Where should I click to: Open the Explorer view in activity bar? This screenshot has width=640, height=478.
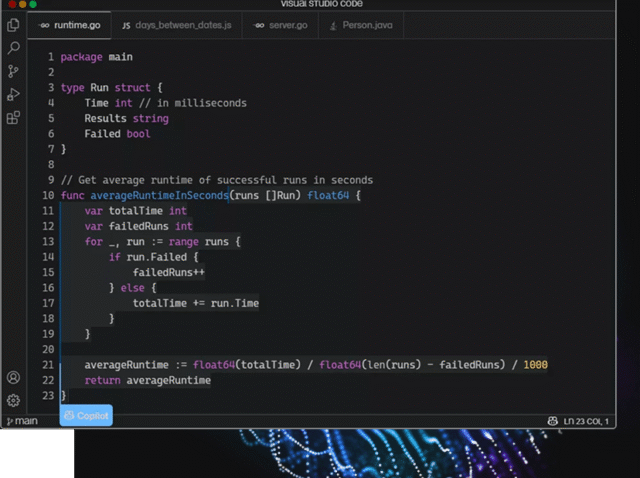(x=13, y=24)
